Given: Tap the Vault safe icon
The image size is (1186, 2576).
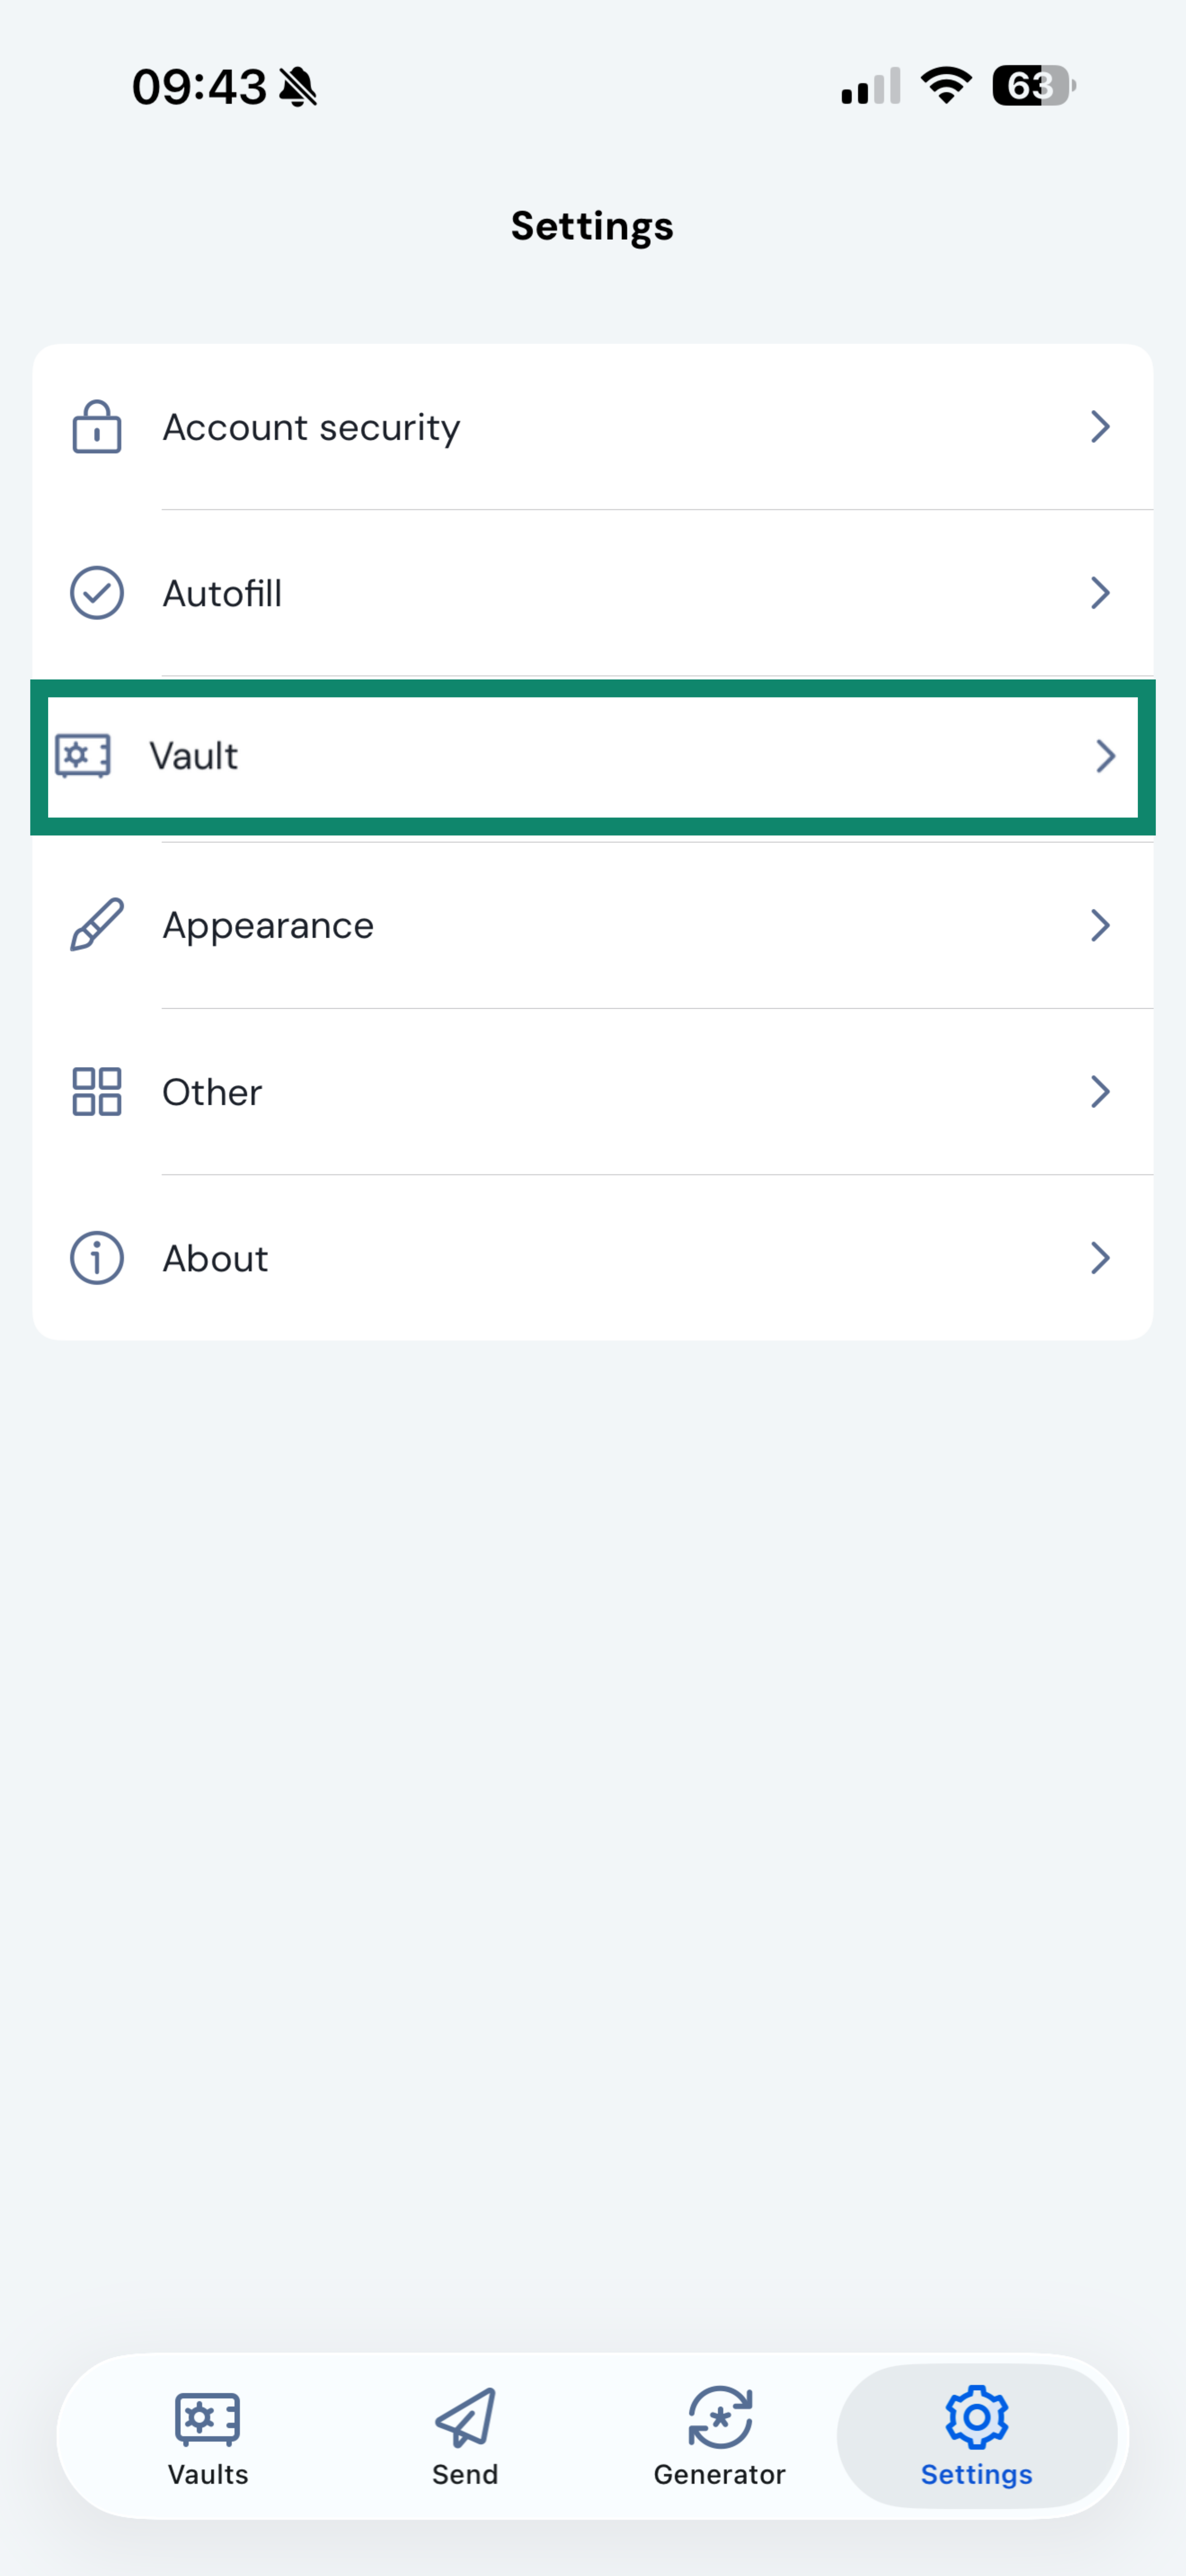Looking at the screenshot, I should [83, 756].
